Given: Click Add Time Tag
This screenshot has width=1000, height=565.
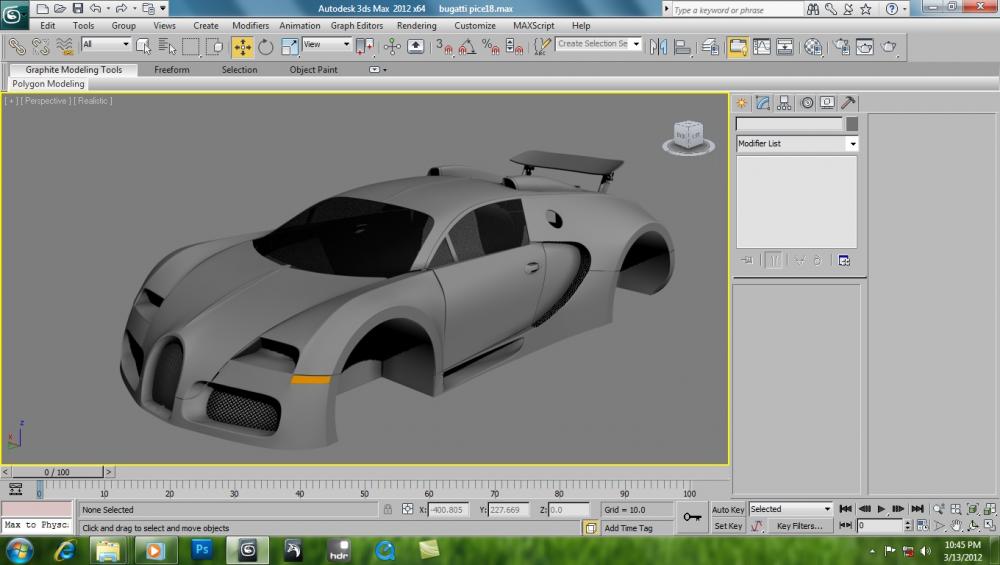Looking at the screenshot, I should pyautogui.click(x=628, y=528).
